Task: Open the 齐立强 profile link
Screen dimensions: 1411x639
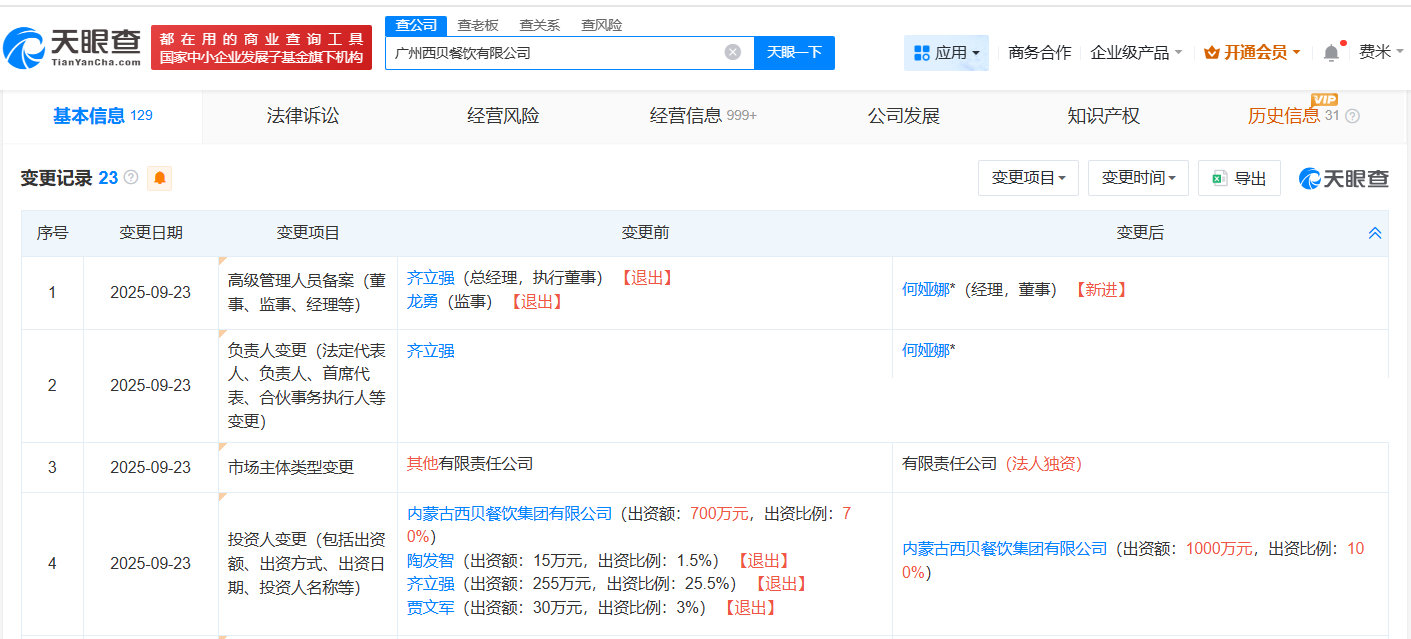Action: point(430,277)
